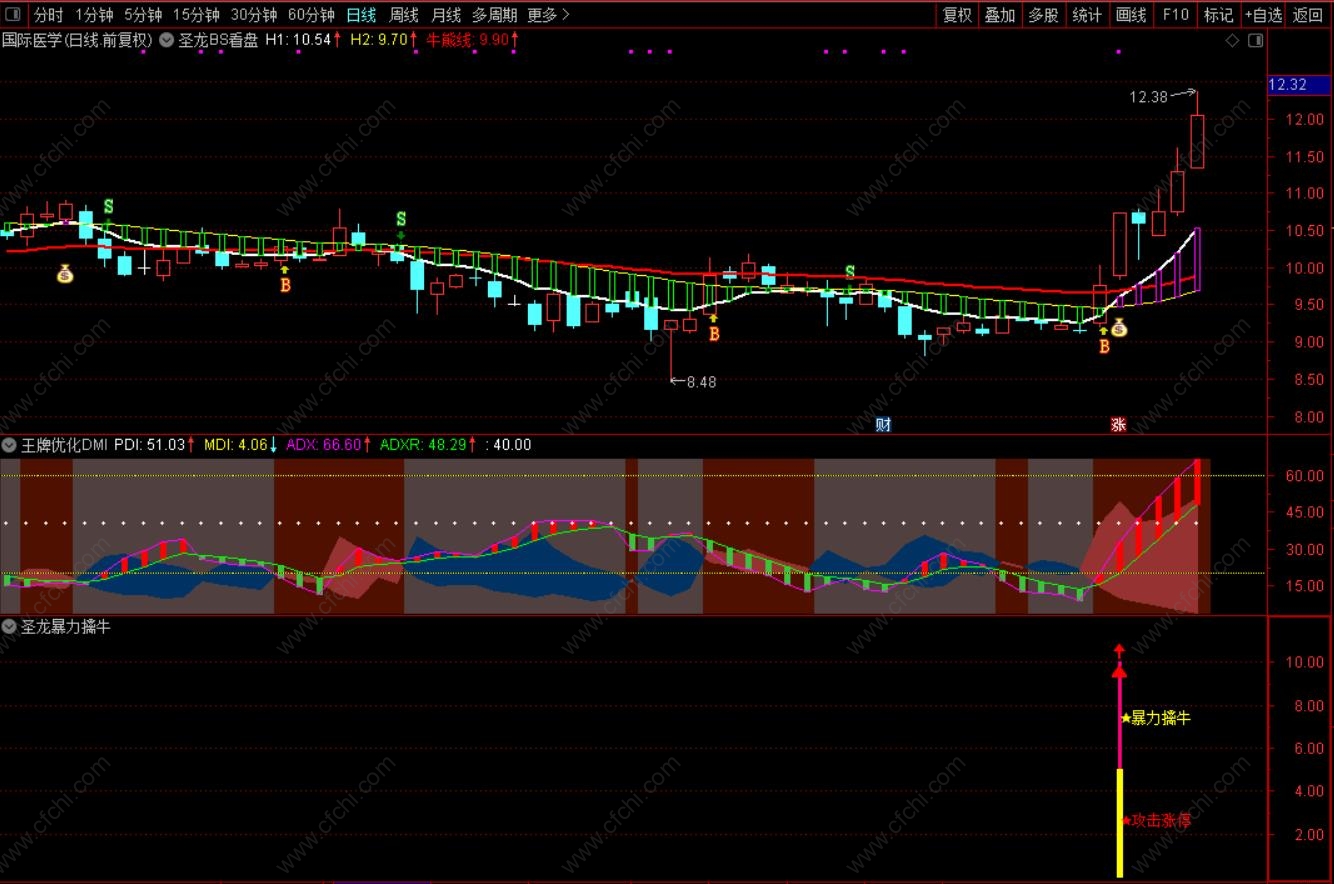
Task: Expand the 王牌优化DMI indicator dropdown
Action: [9, 445]
